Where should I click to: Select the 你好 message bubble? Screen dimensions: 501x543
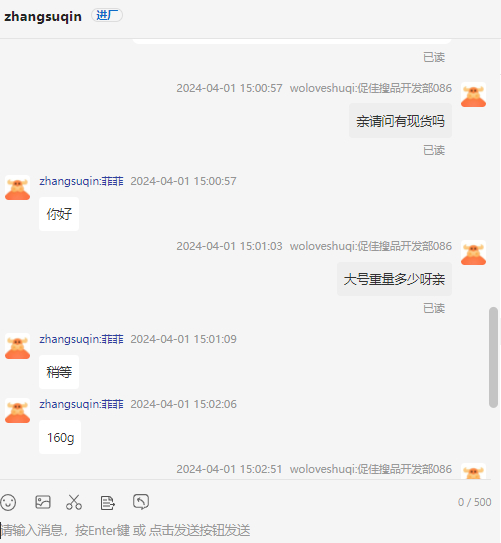59,214
